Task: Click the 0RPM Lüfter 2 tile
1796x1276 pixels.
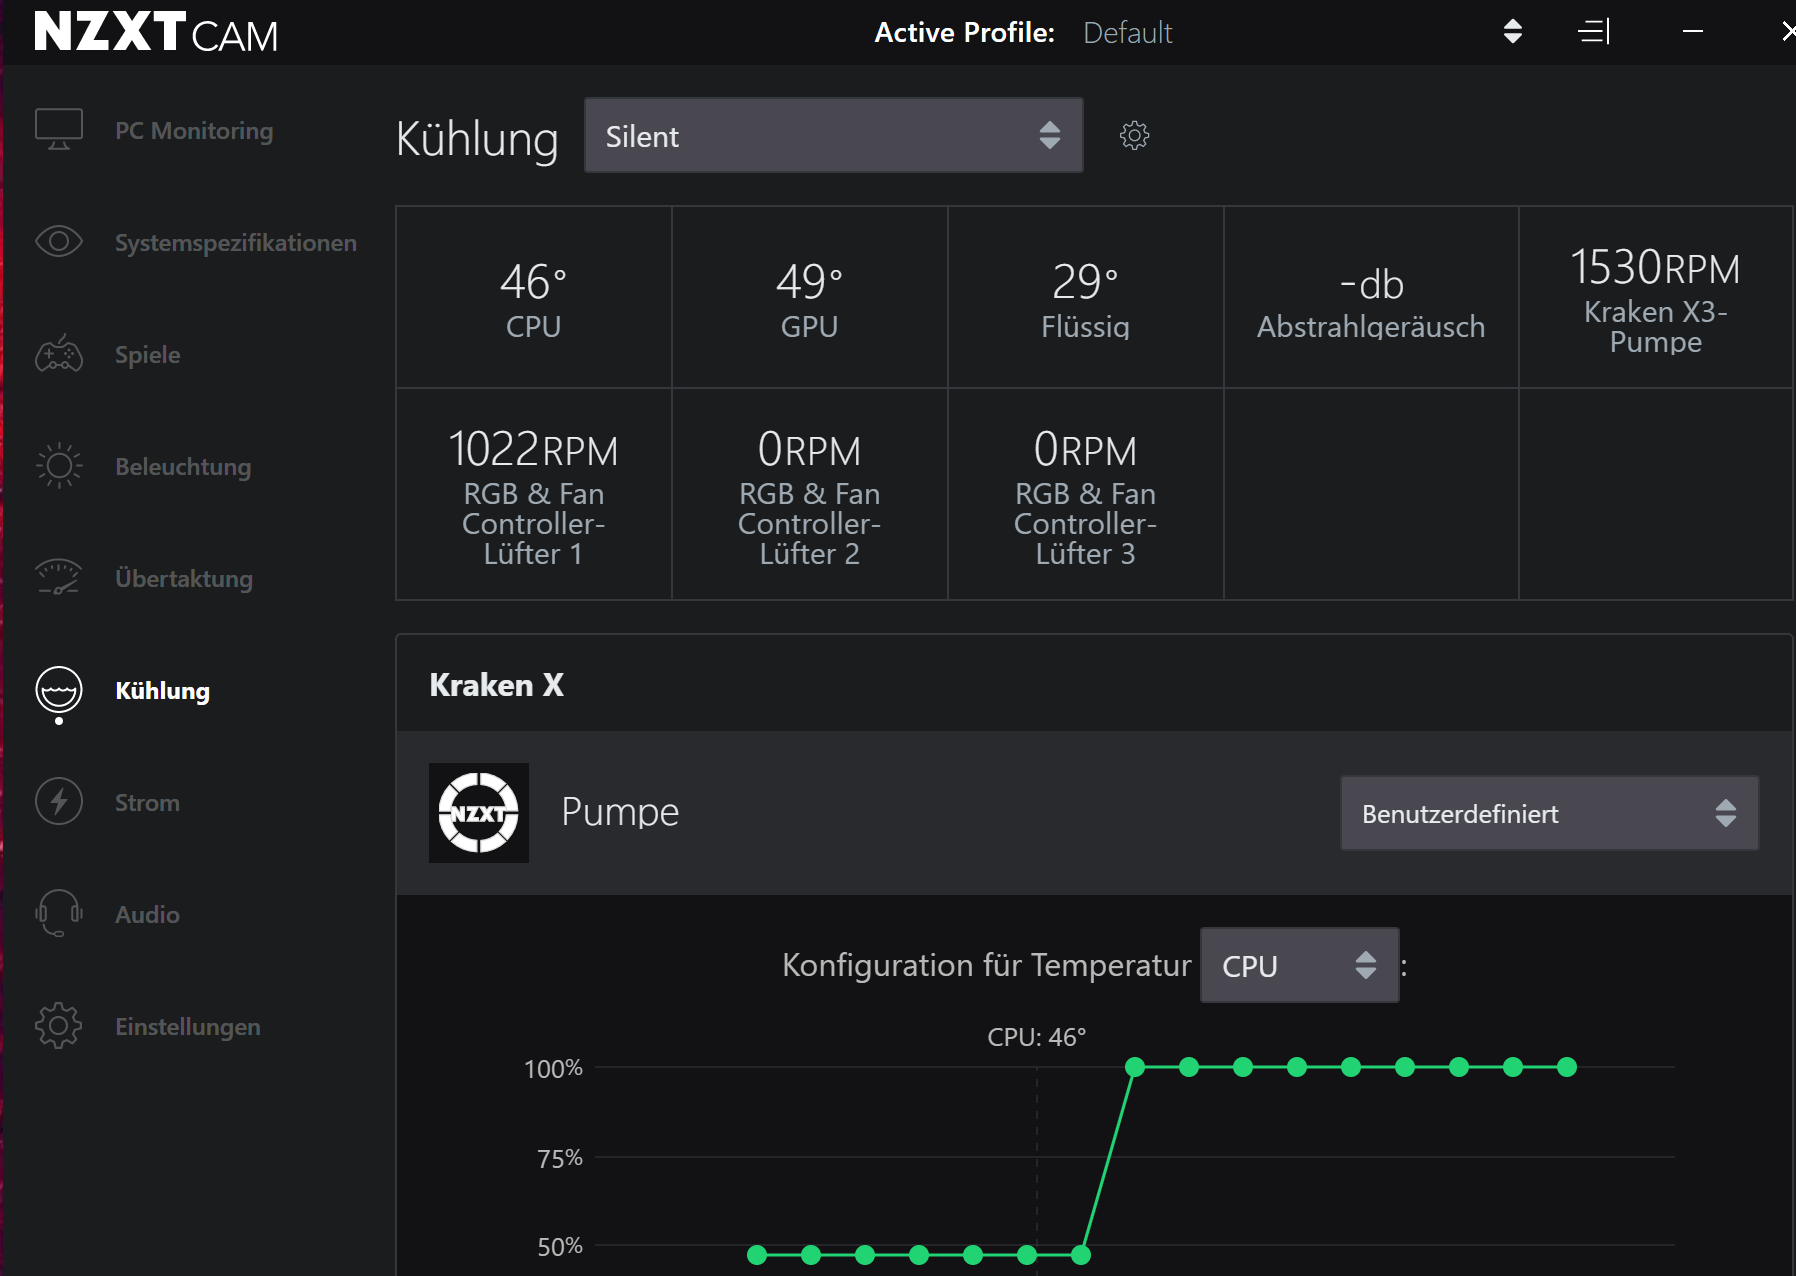Action: pos(810,494)
